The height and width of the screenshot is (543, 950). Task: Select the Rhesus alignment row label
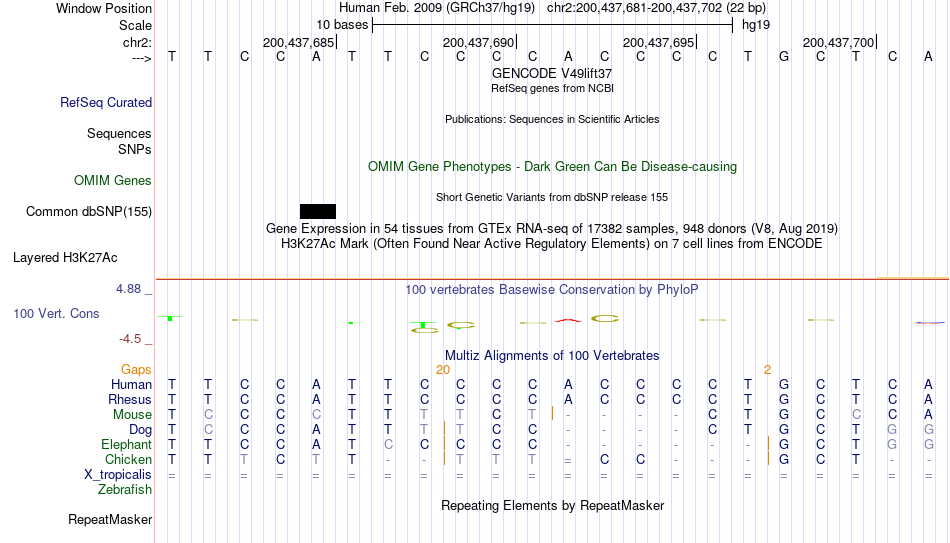point(130,399)
